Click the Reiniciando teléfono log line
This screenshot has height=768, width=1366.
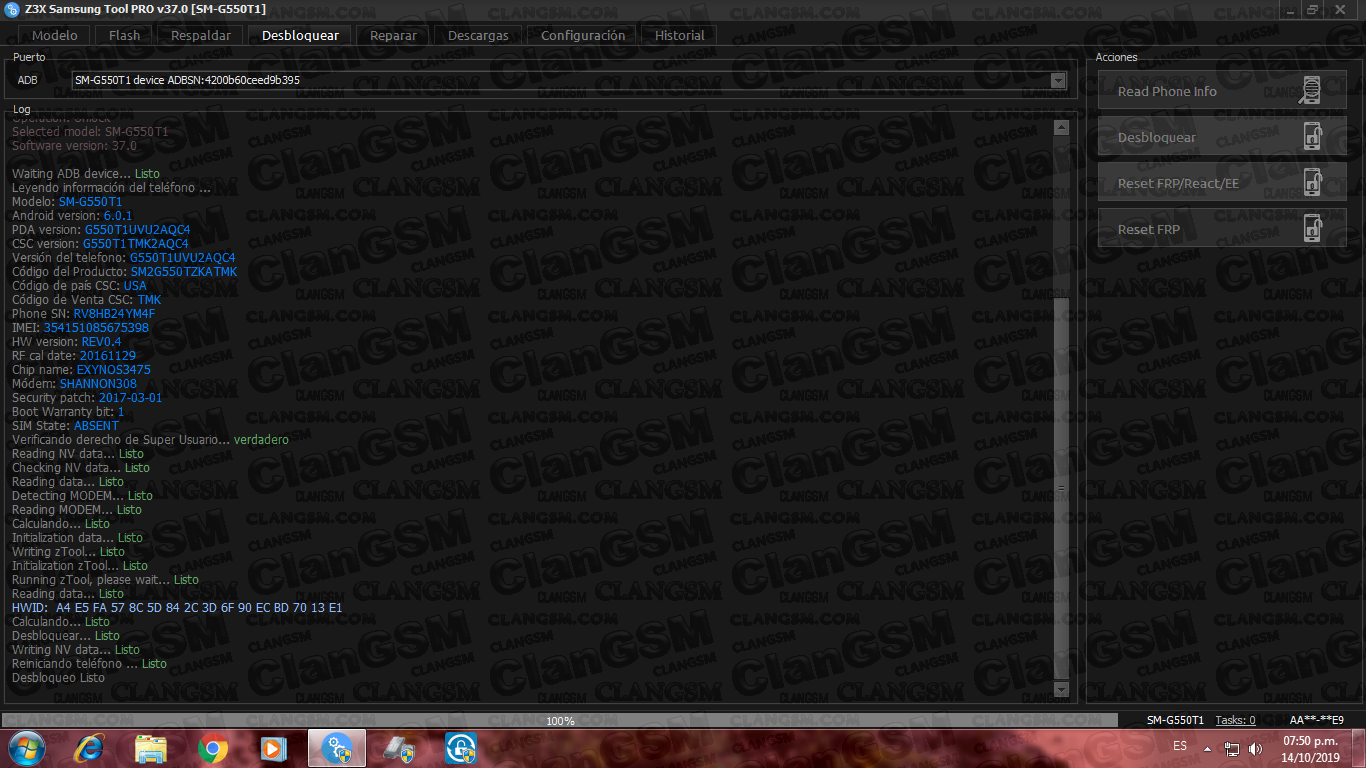coord(89,664)
